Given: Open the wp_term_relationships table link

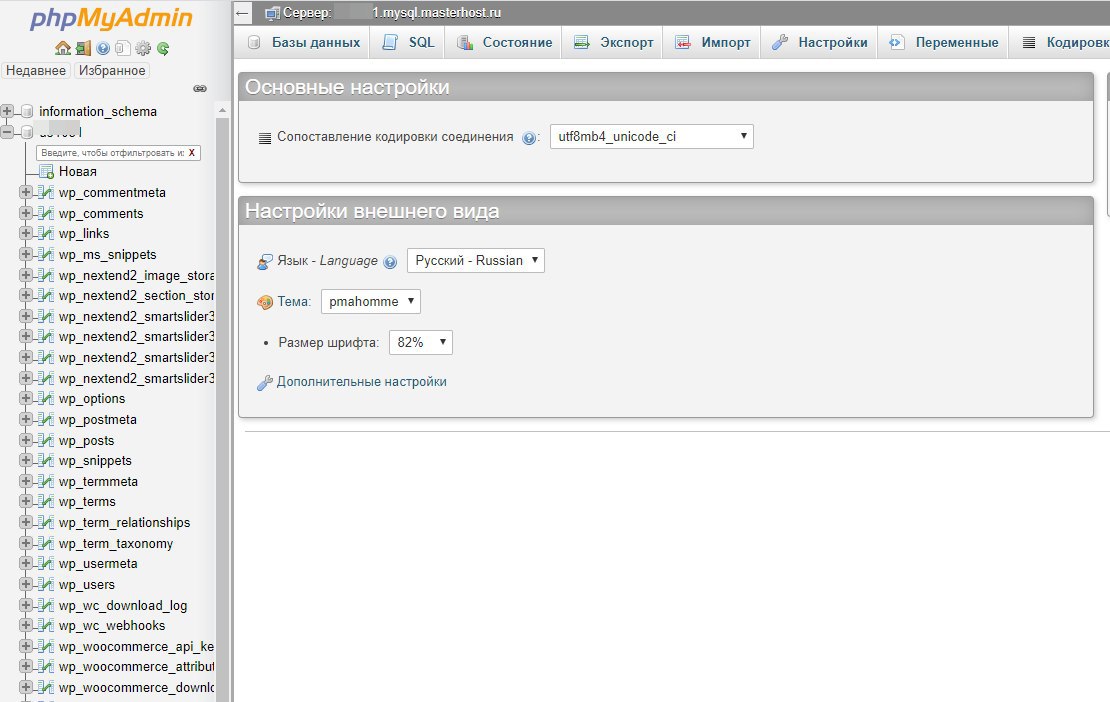Looking at the screenshot, I should click(x=125, y=522).
